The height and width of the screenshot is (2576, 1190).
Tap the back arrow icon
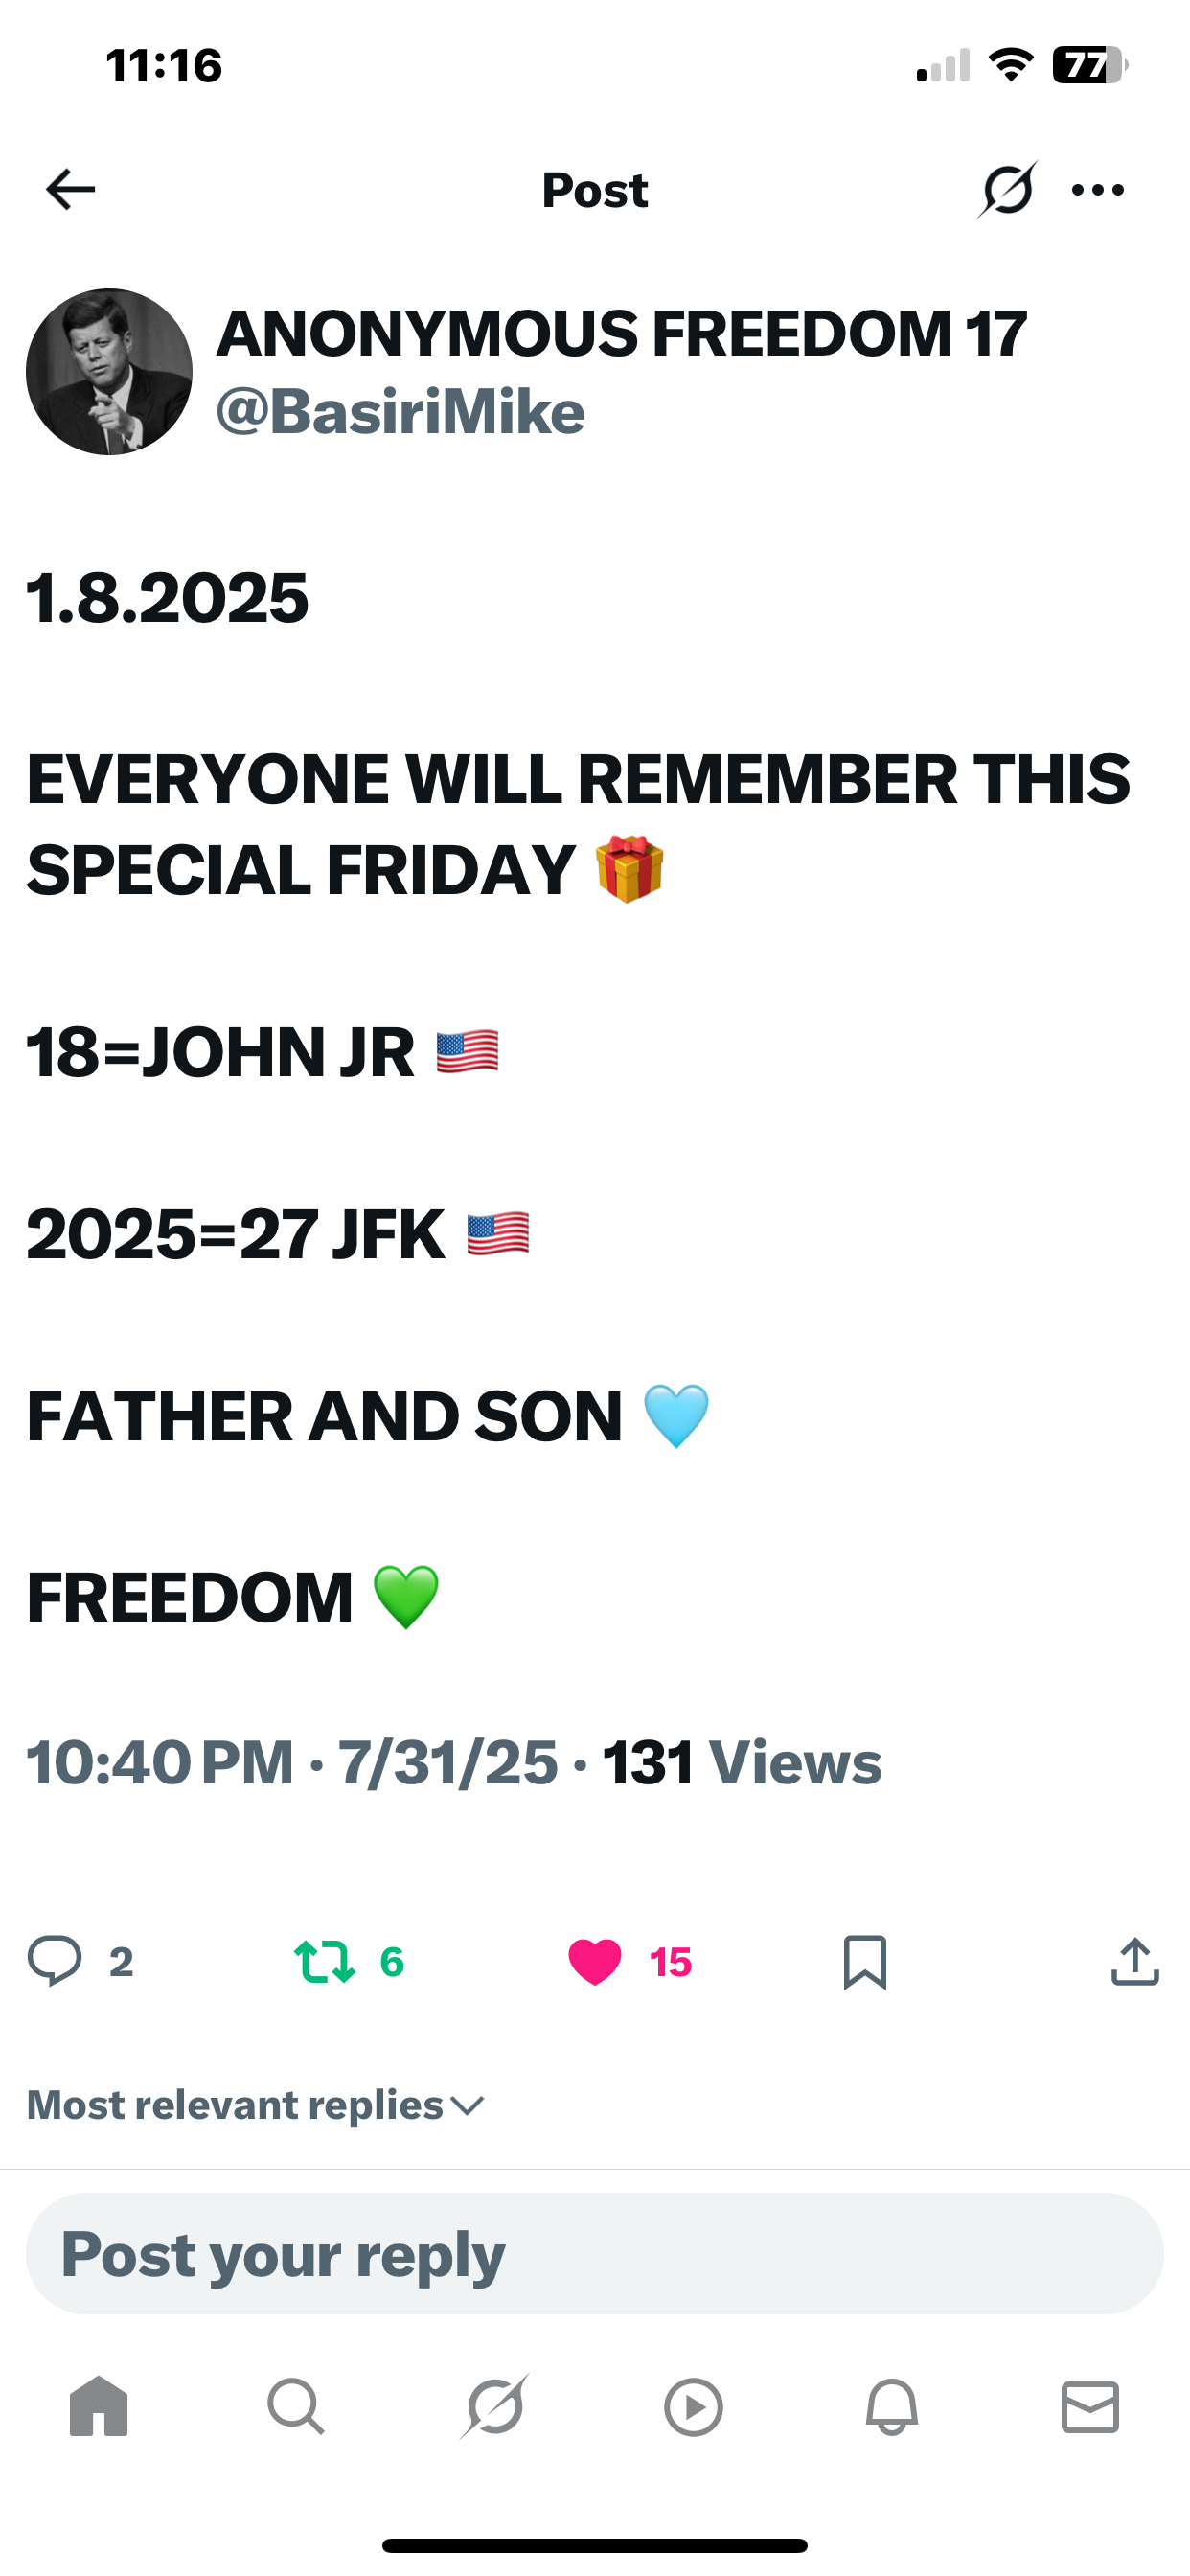pyautogui.click(x=70, y=189)
